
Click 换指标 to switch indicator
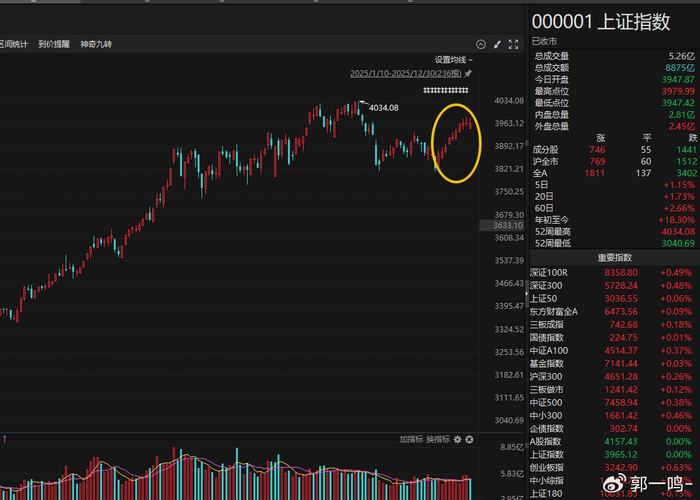pyautogui.click(x=438, y=439)
